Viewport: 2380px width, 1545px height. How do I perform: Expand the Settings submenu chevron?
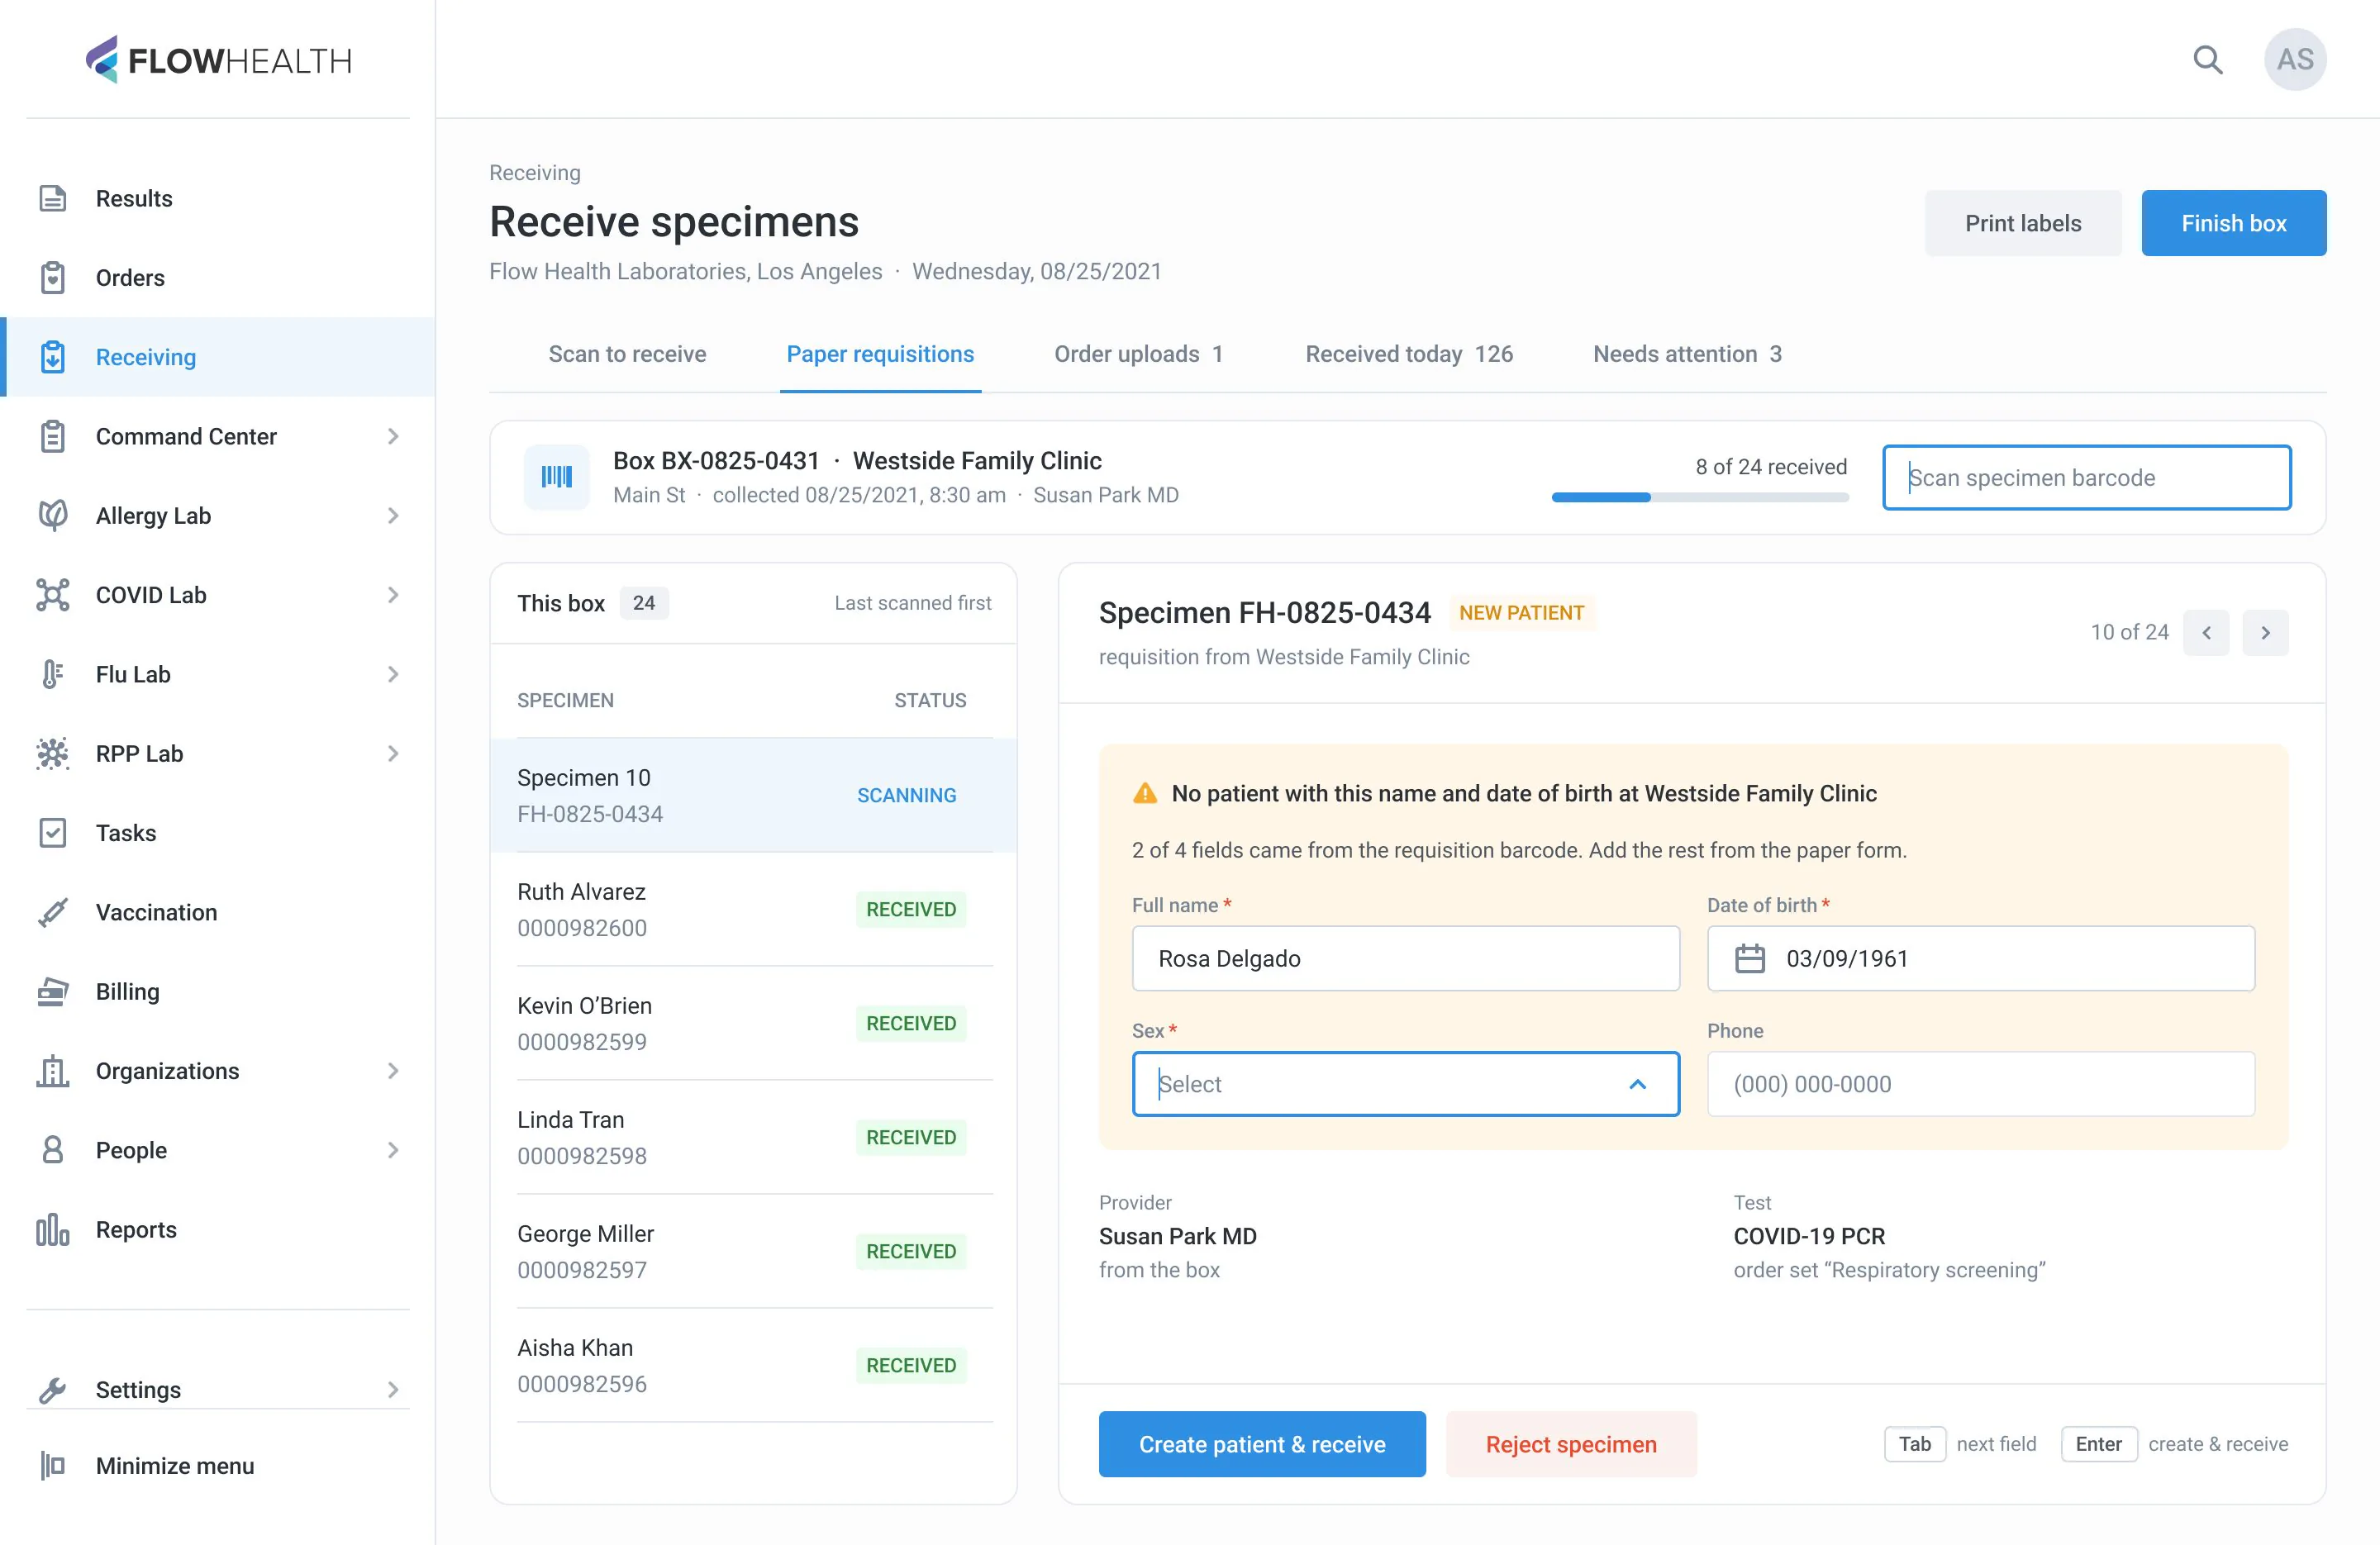(393, 1389)
